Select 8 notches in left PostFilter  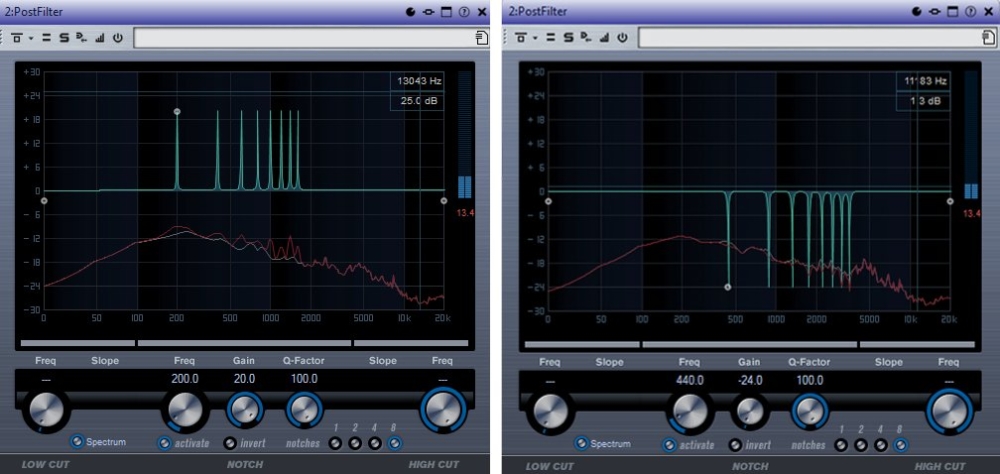click(395, 443)
